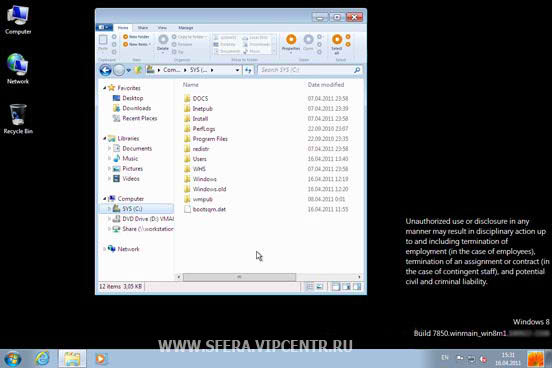Click the New folder ribbon button
This screenshot has height=368, width=552.
click(x=136, y=37)
